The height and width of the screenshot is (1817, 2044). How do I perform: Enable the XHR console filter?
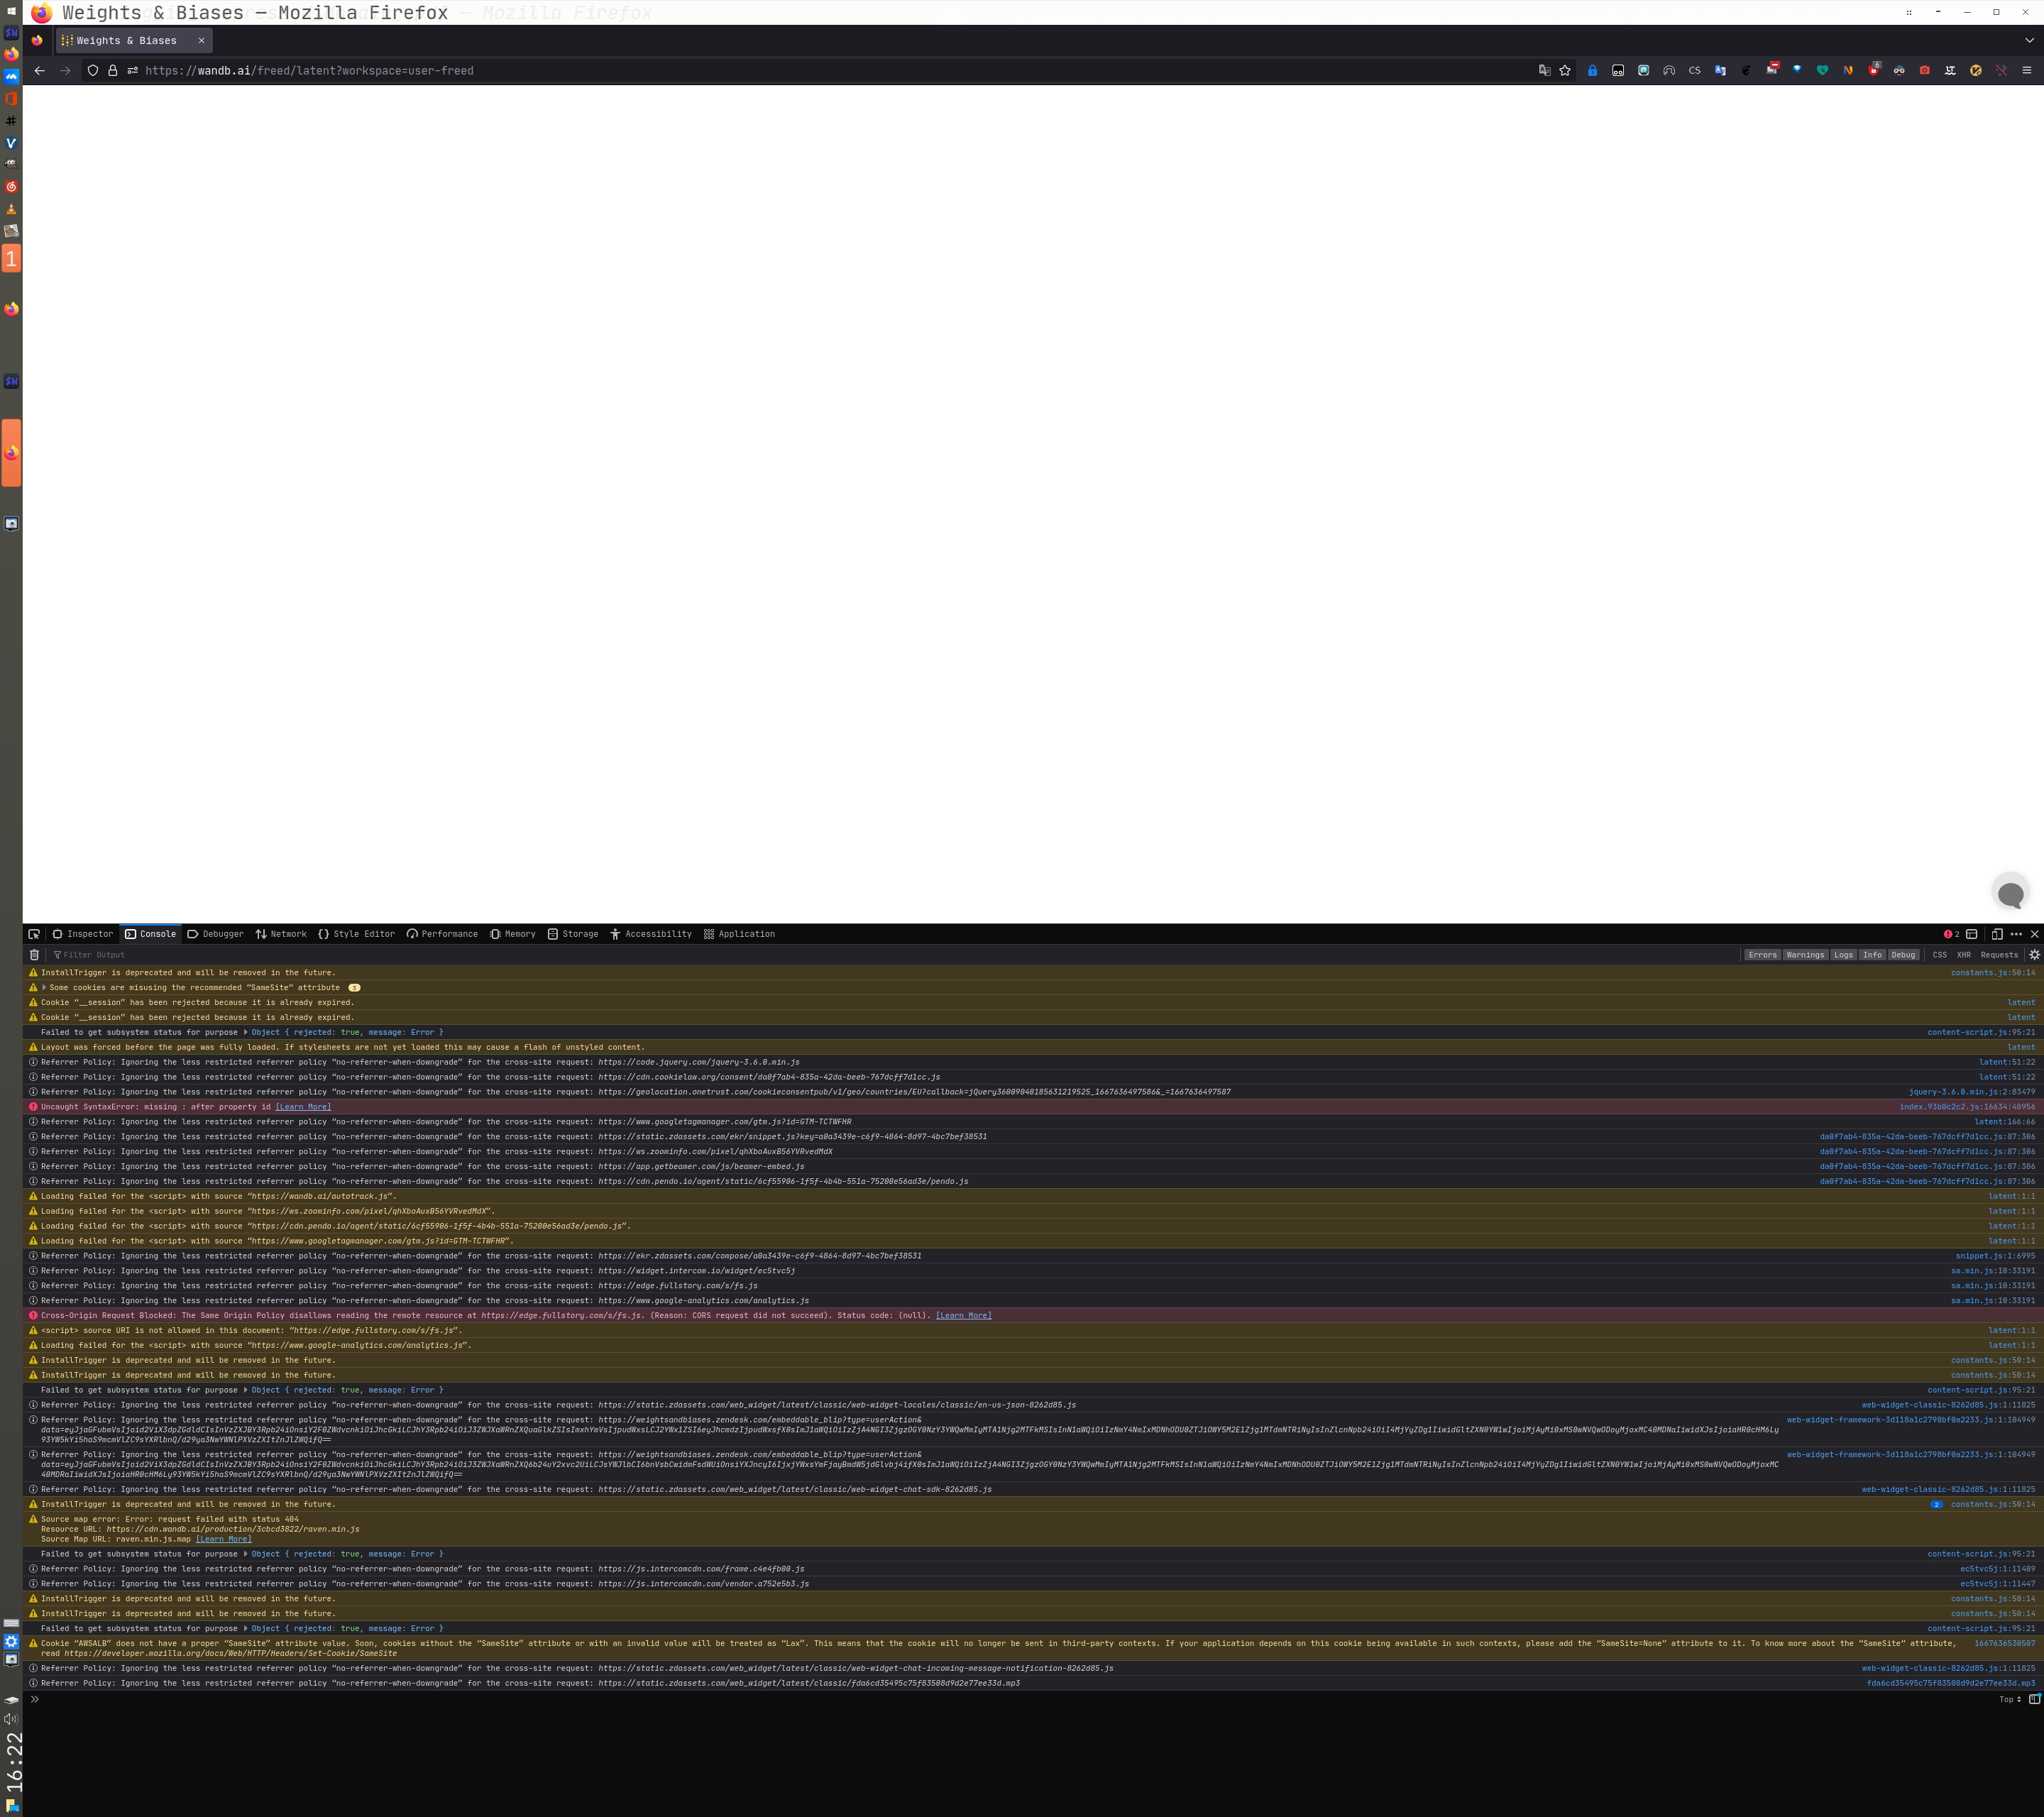[1963, 955]
